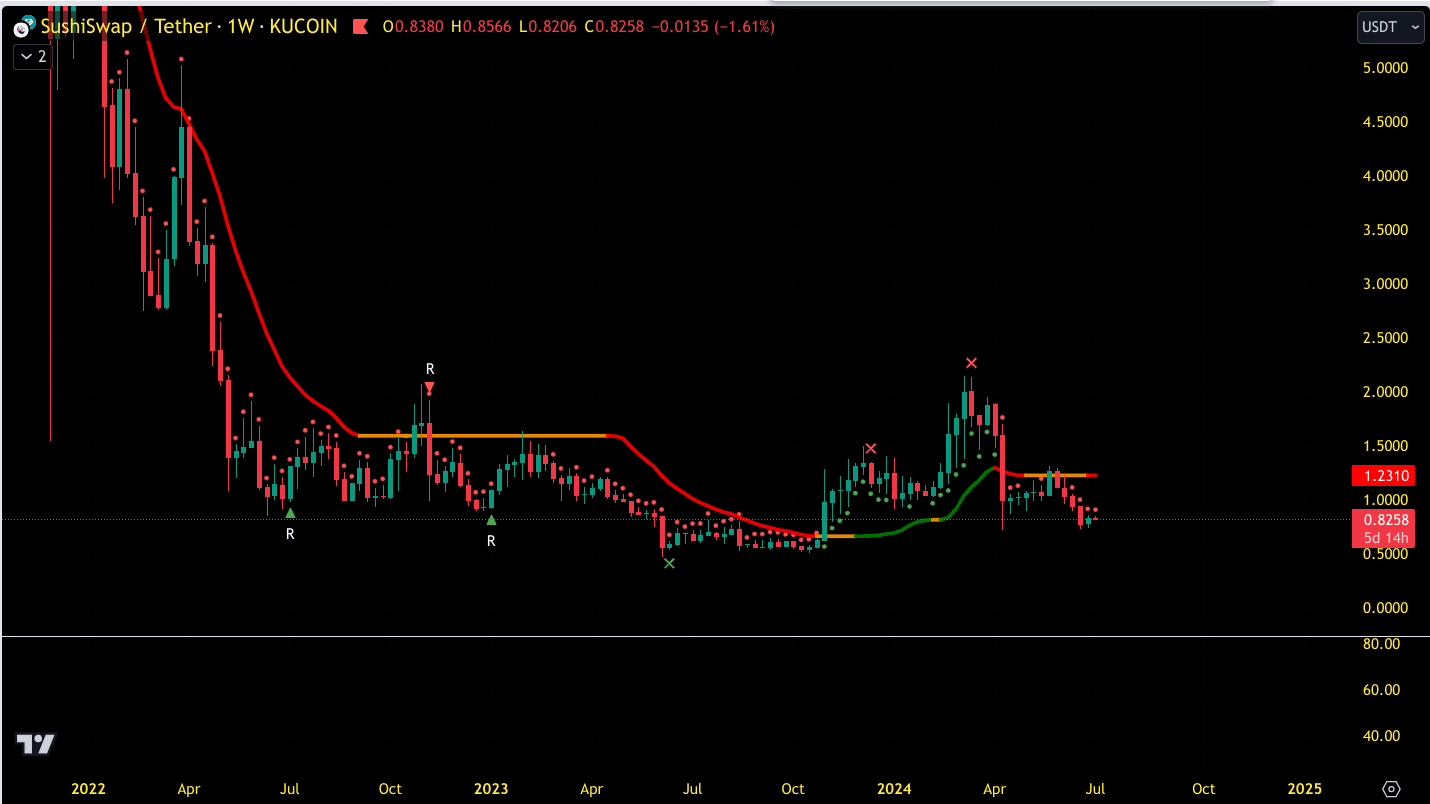
Task: Click the open value O0.8380
Action: tap(415, 27)
